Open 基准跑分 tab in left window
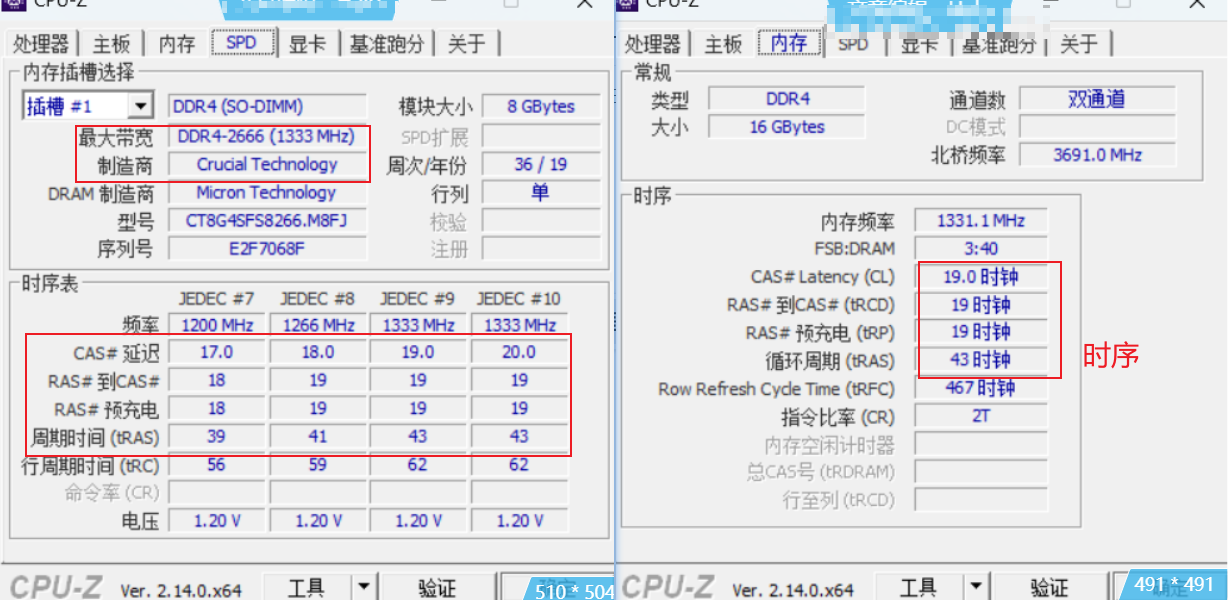This screenshot has width=1228, height=600. tap(387, 44)
